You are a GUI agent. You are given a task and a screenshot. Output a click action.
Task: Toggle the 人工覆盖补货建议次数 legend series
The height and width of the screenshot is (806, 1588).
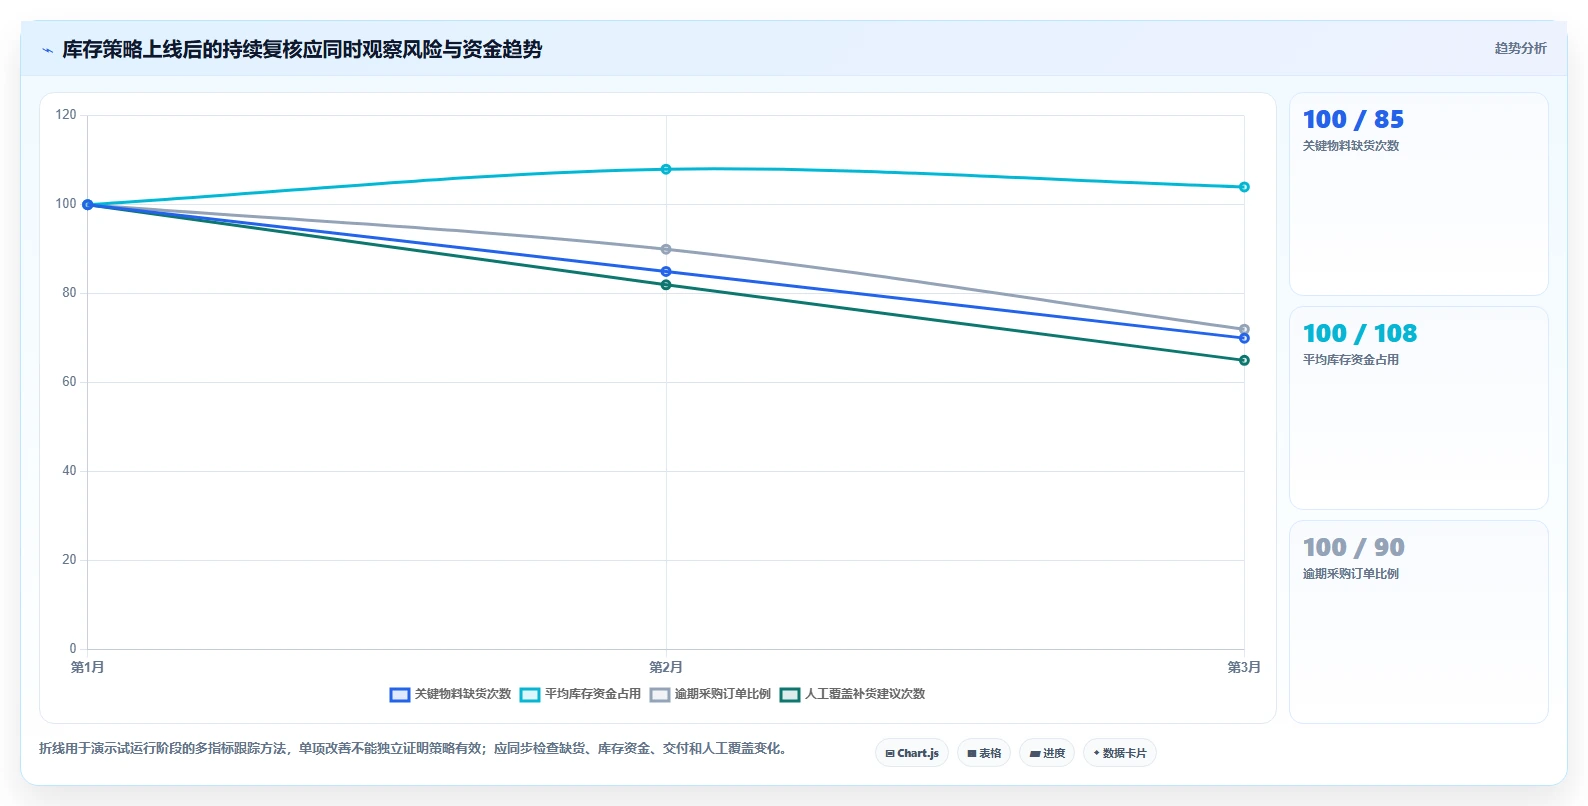click(852, 694)
